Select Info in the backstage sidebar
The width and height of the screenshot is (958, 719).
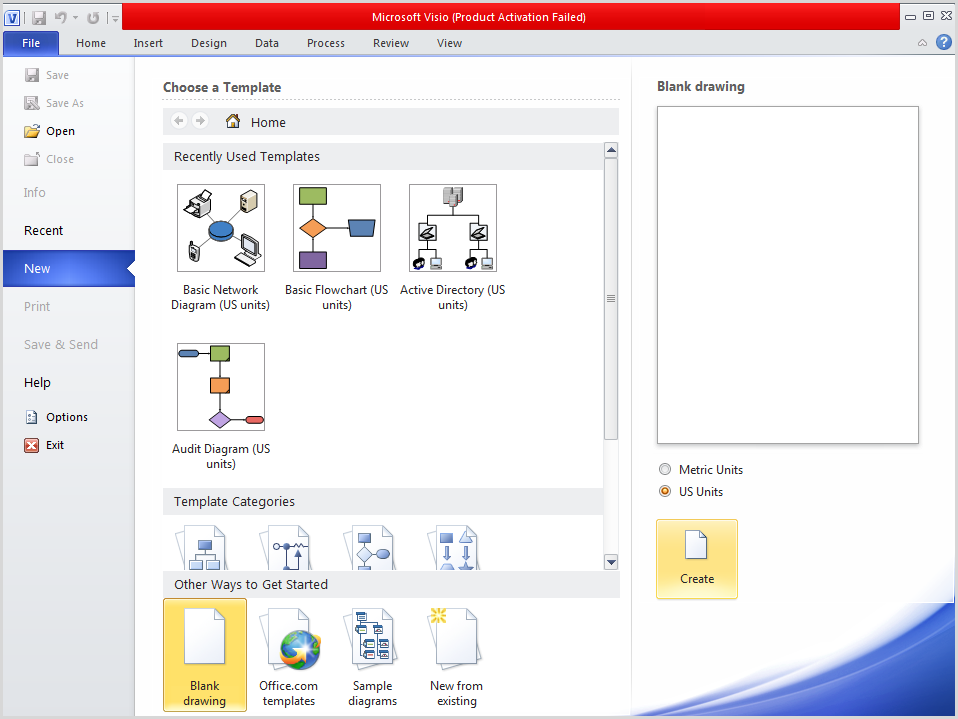point(35,193)
